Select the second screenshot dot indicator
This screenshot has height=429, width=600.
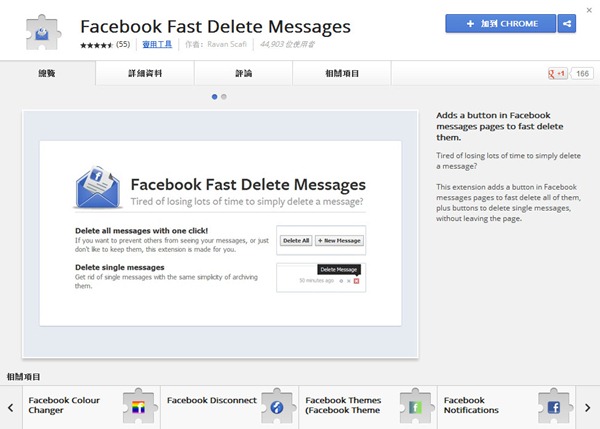pyautogui.click(x=224, y=97)
